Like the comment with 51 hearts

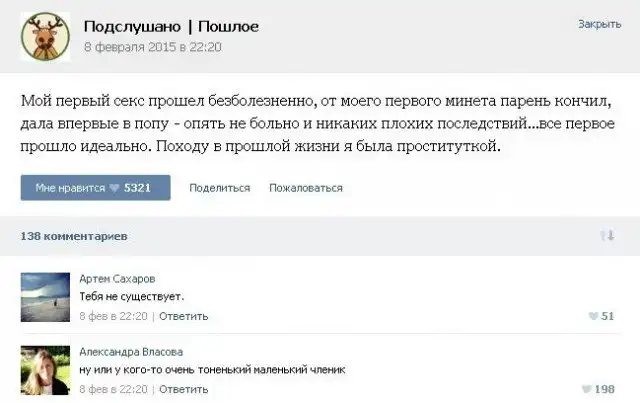[601, 316]
